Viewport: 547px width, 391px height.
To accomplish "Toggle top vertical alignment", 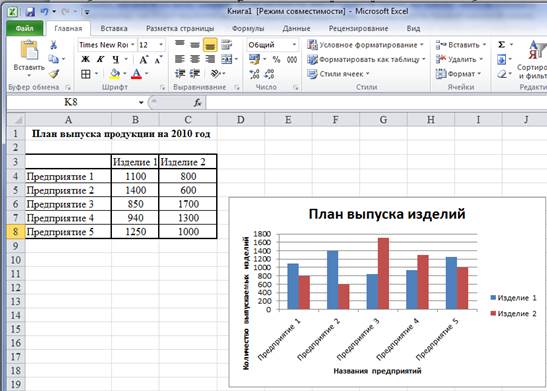I will pyautogui.click(x=180, y=44).
